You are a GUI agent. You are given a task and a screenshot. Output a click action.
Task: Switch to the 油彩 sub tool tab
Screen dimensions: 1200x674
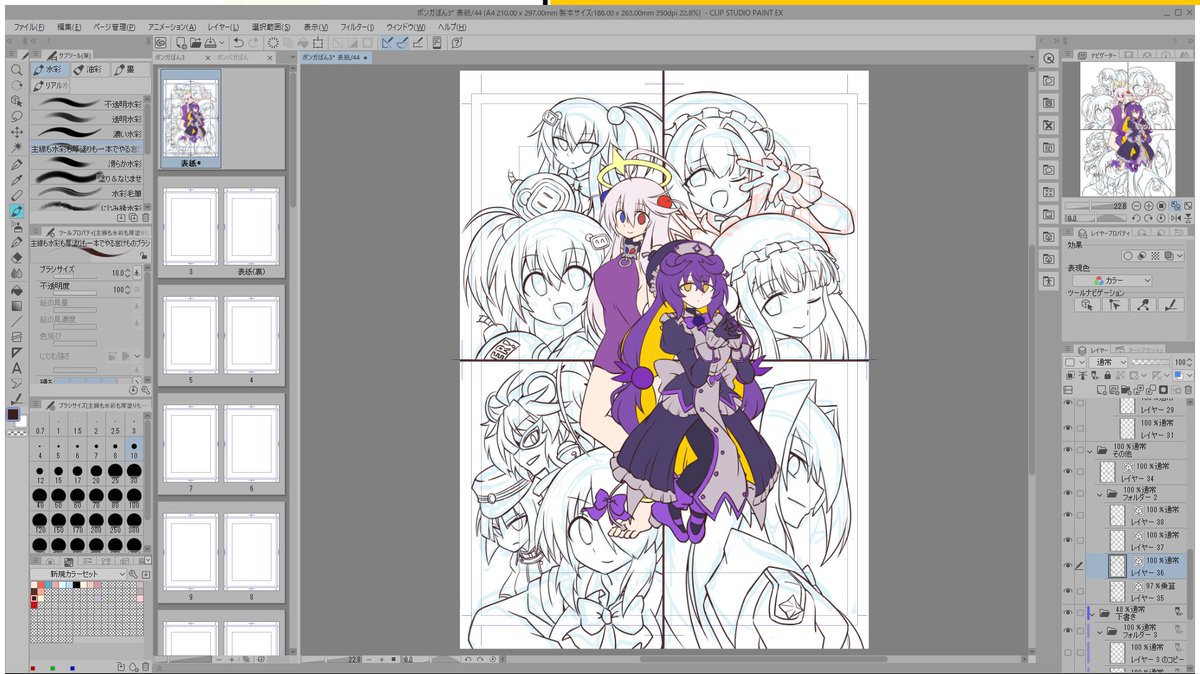(90, 70)
